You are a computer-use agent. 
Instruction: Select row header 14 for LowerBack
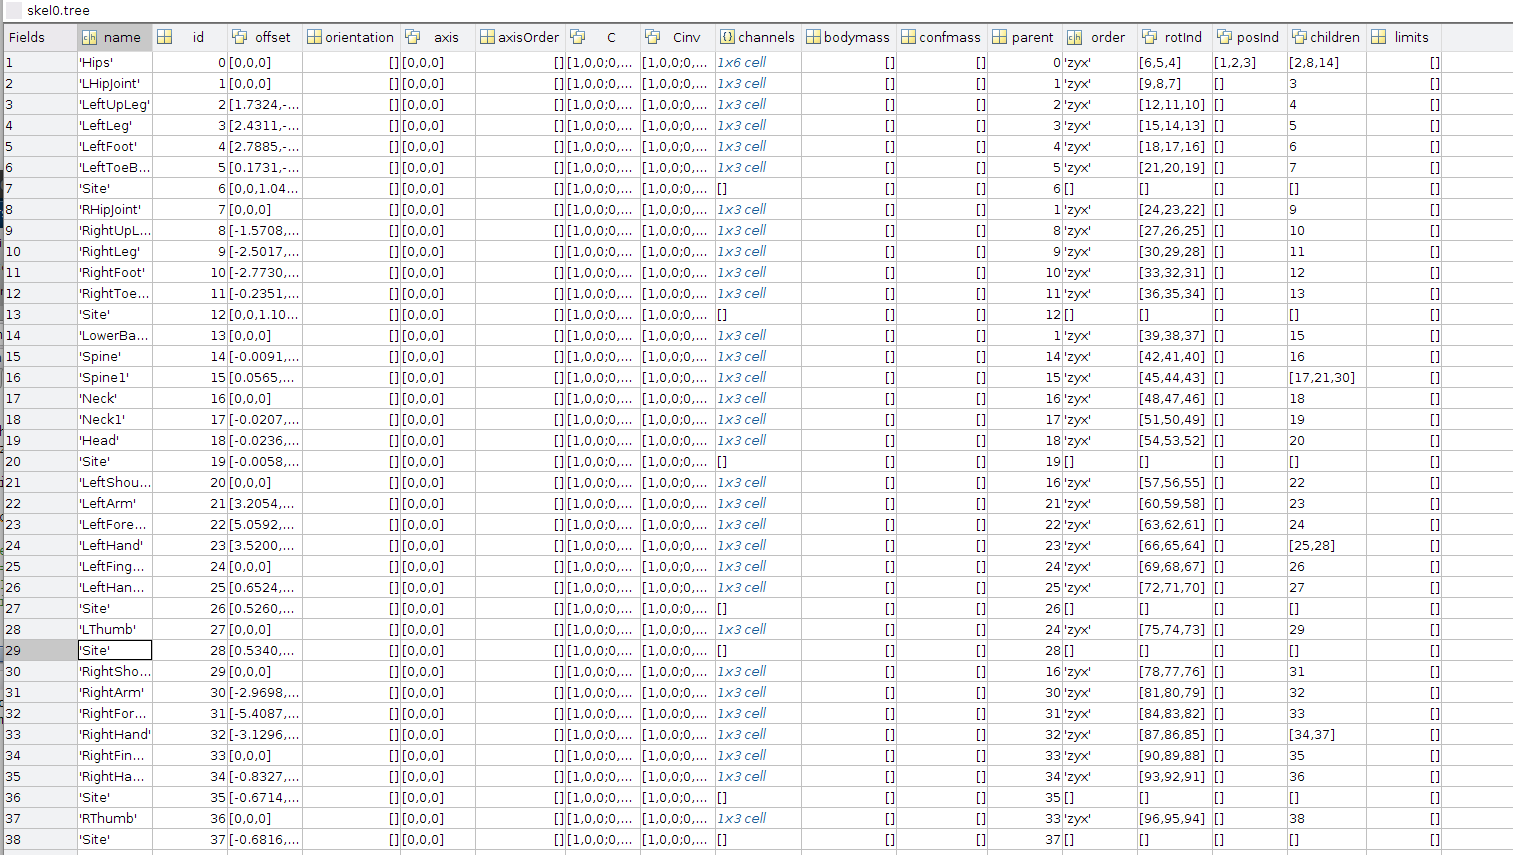click(38, 335)
